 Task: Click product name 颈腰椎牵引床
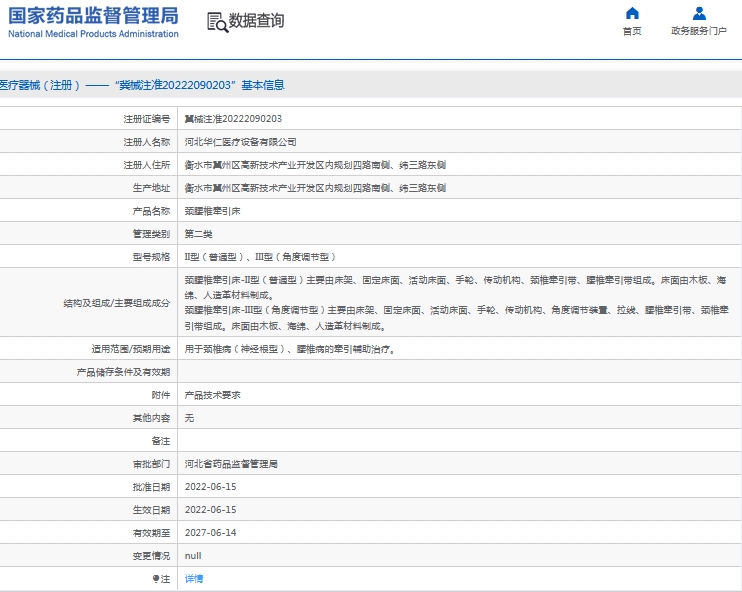pyautogui.click(x=212, y=211)
